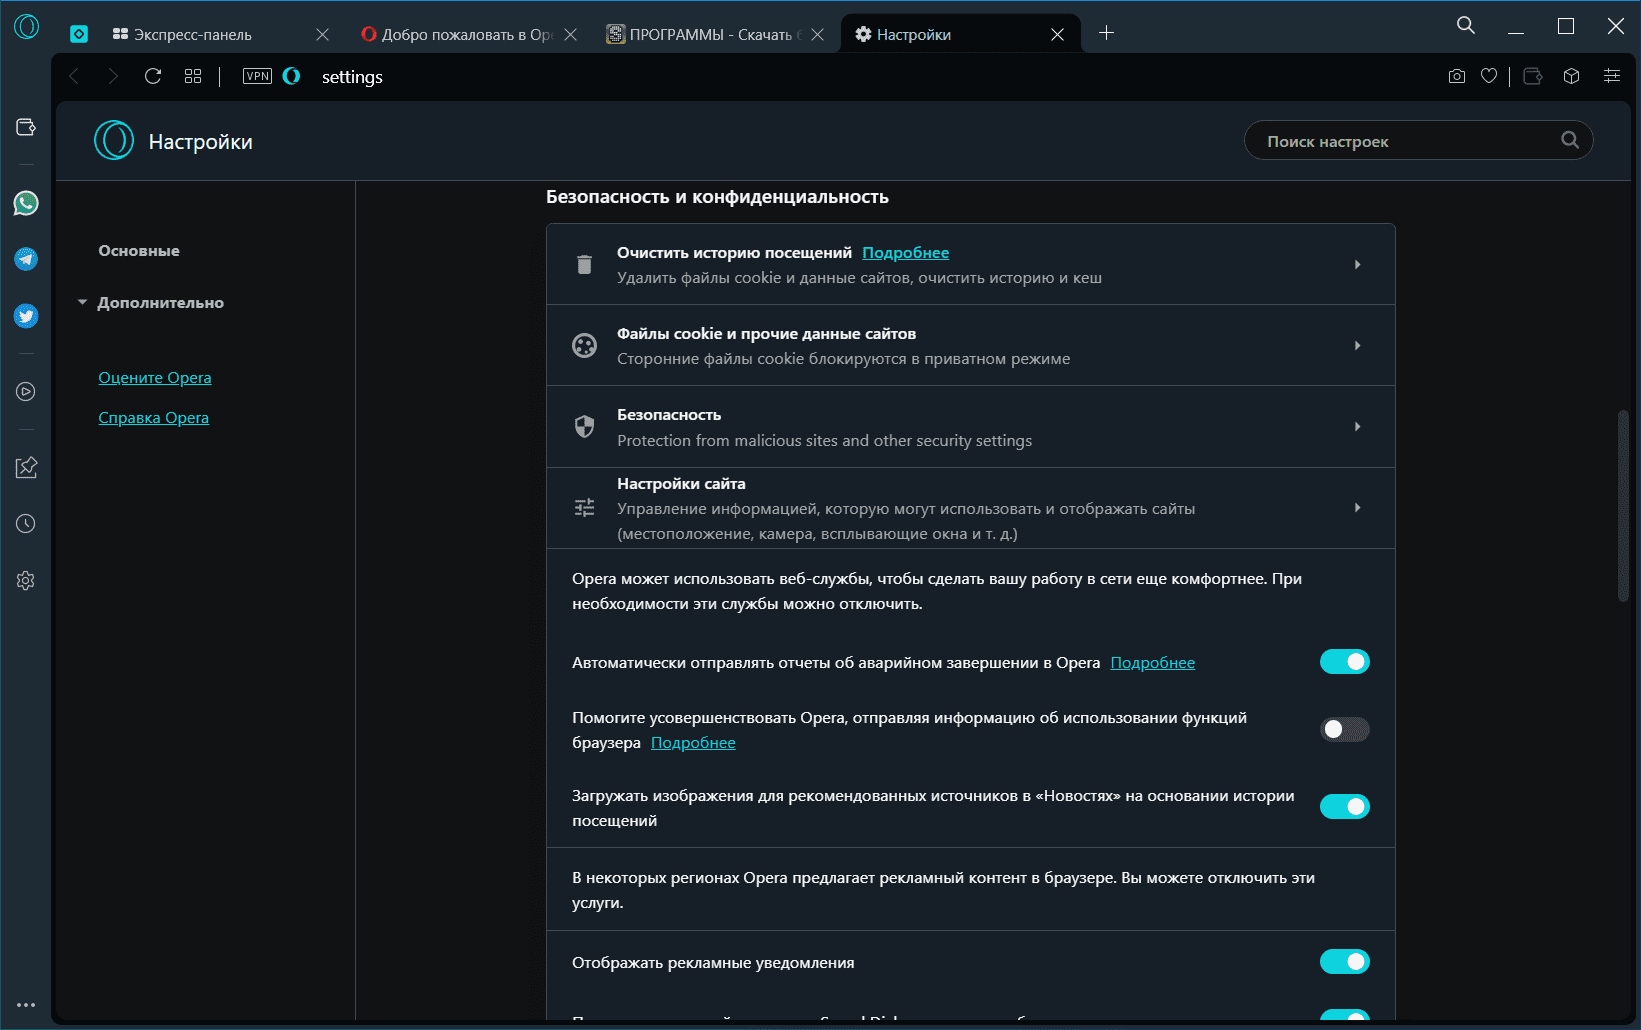This screenshot has width=1641, height=1030.
Task: Open Подробнее link for crash reports
Action: (1153, 663)
